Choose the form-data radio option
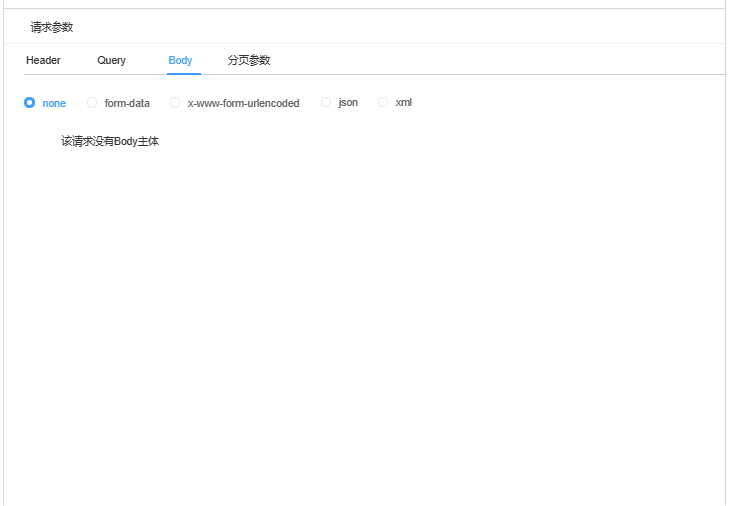730x506 pixels. [x=92, y=102]
